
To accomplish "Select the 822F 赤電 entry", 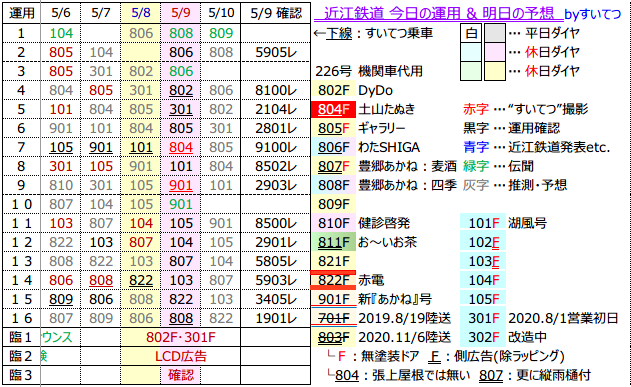I will pyautogui.click(x=348, y=280).
